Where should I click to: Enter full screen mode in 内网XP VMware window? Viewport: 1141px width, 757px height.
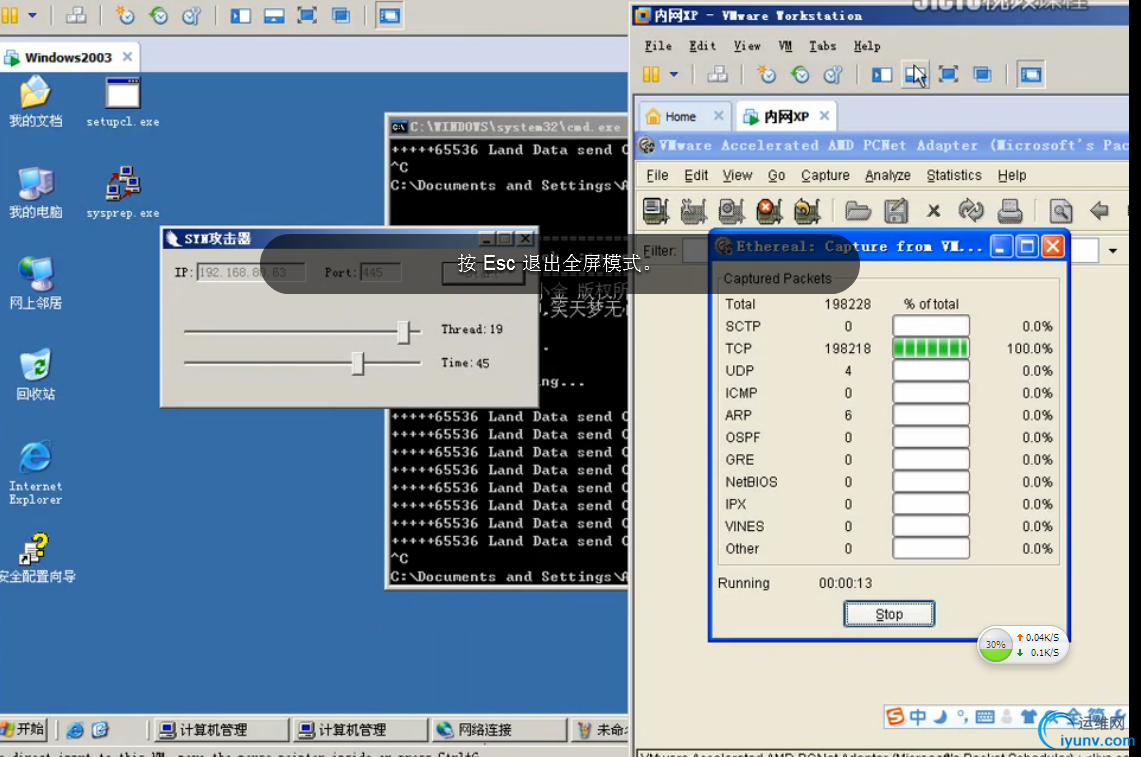948,74
